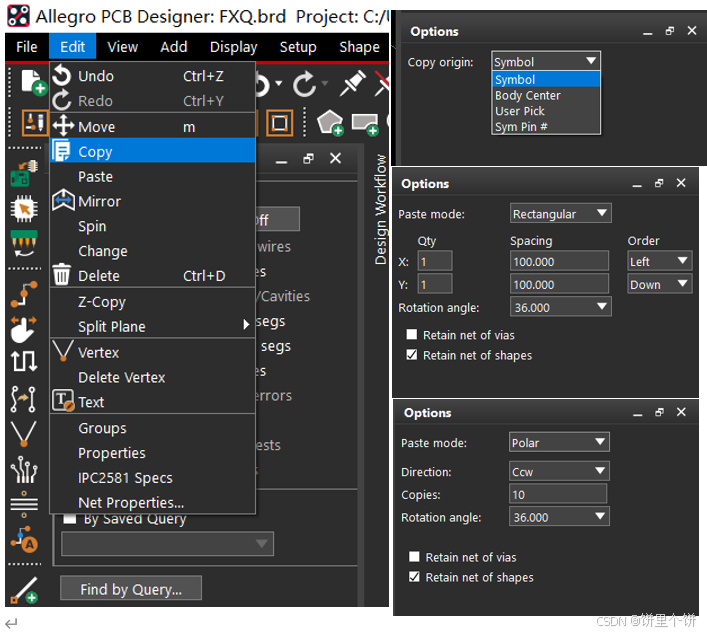Float the top Options panel with restore icon
The height and width of the screenshot is (634, 707).
[x=670, y=31]
